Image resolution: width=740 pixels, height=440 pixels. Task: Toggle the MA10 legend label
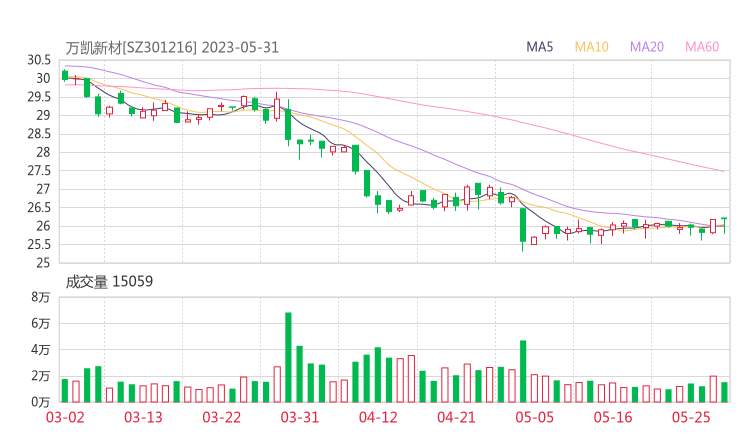pos(592,47)
